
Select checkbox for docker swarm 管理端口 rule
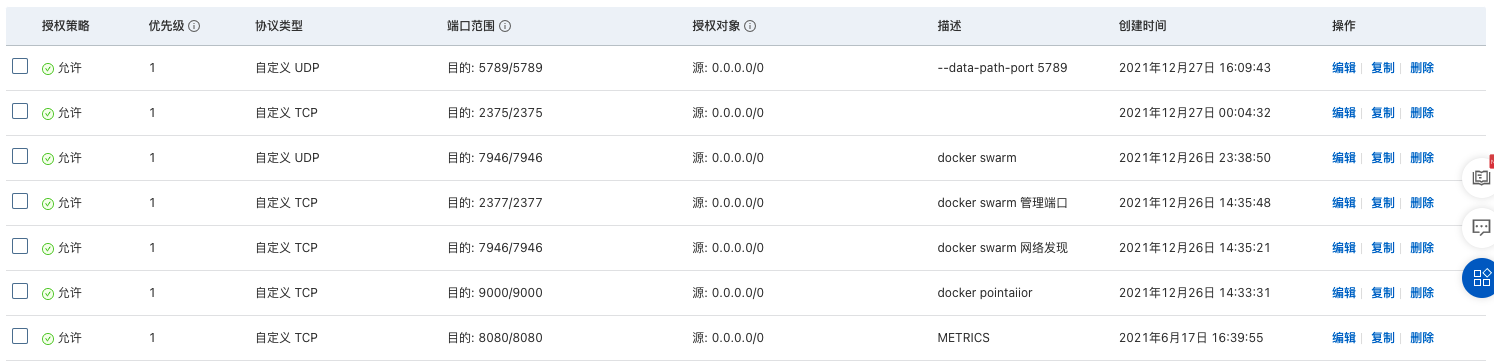tap(20, 202)
